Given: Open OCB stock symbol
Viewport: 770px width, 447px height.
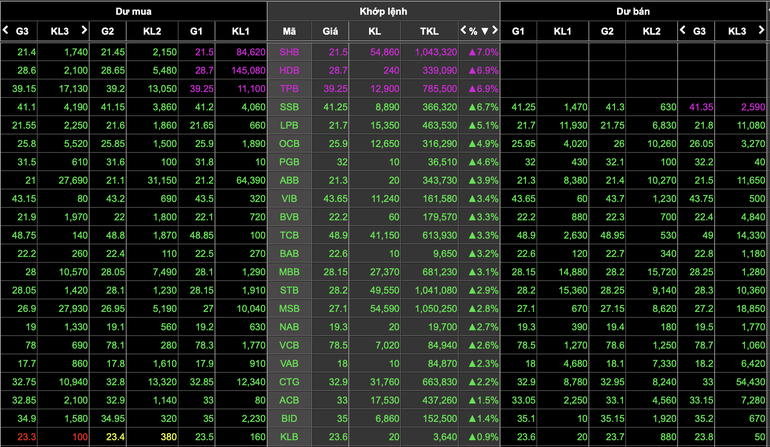Looking at the screenshot, I should 289,144.
